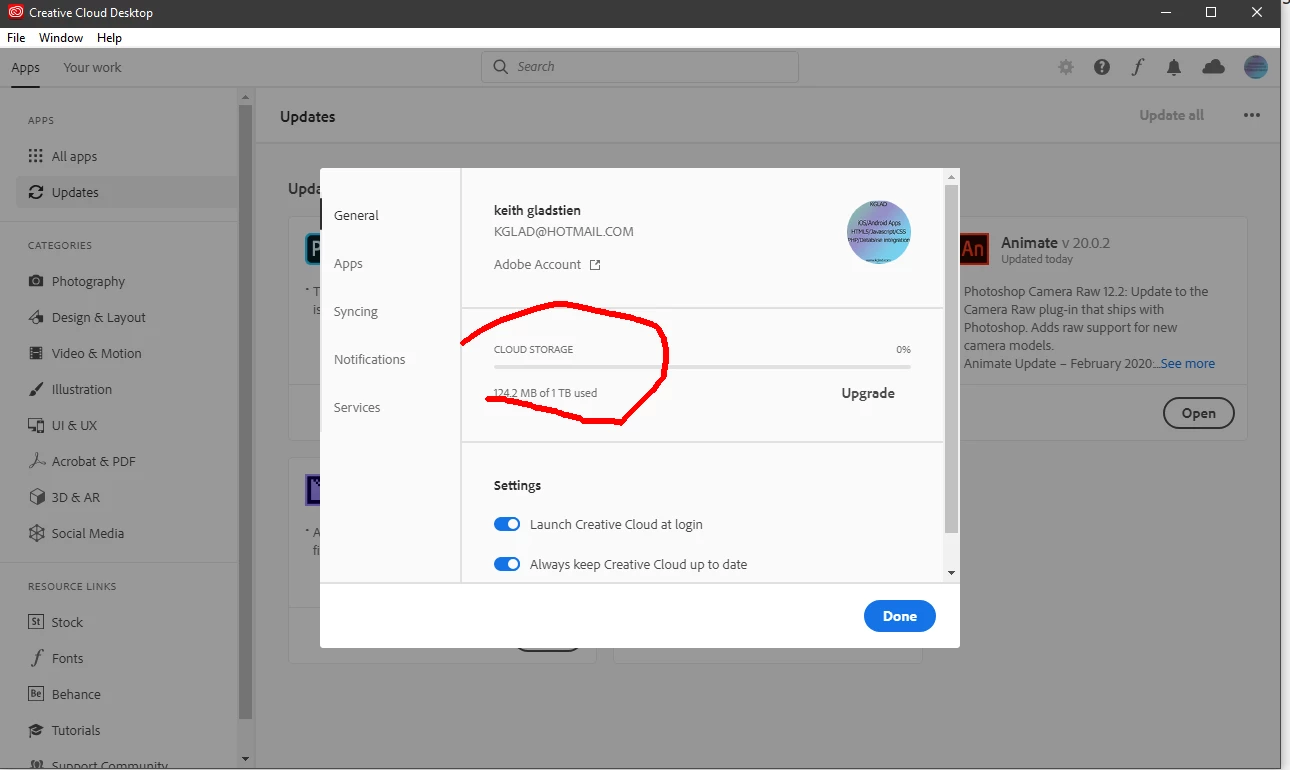
Task: Click the cloud storage usage bar
Action: (x=702, y=367)
